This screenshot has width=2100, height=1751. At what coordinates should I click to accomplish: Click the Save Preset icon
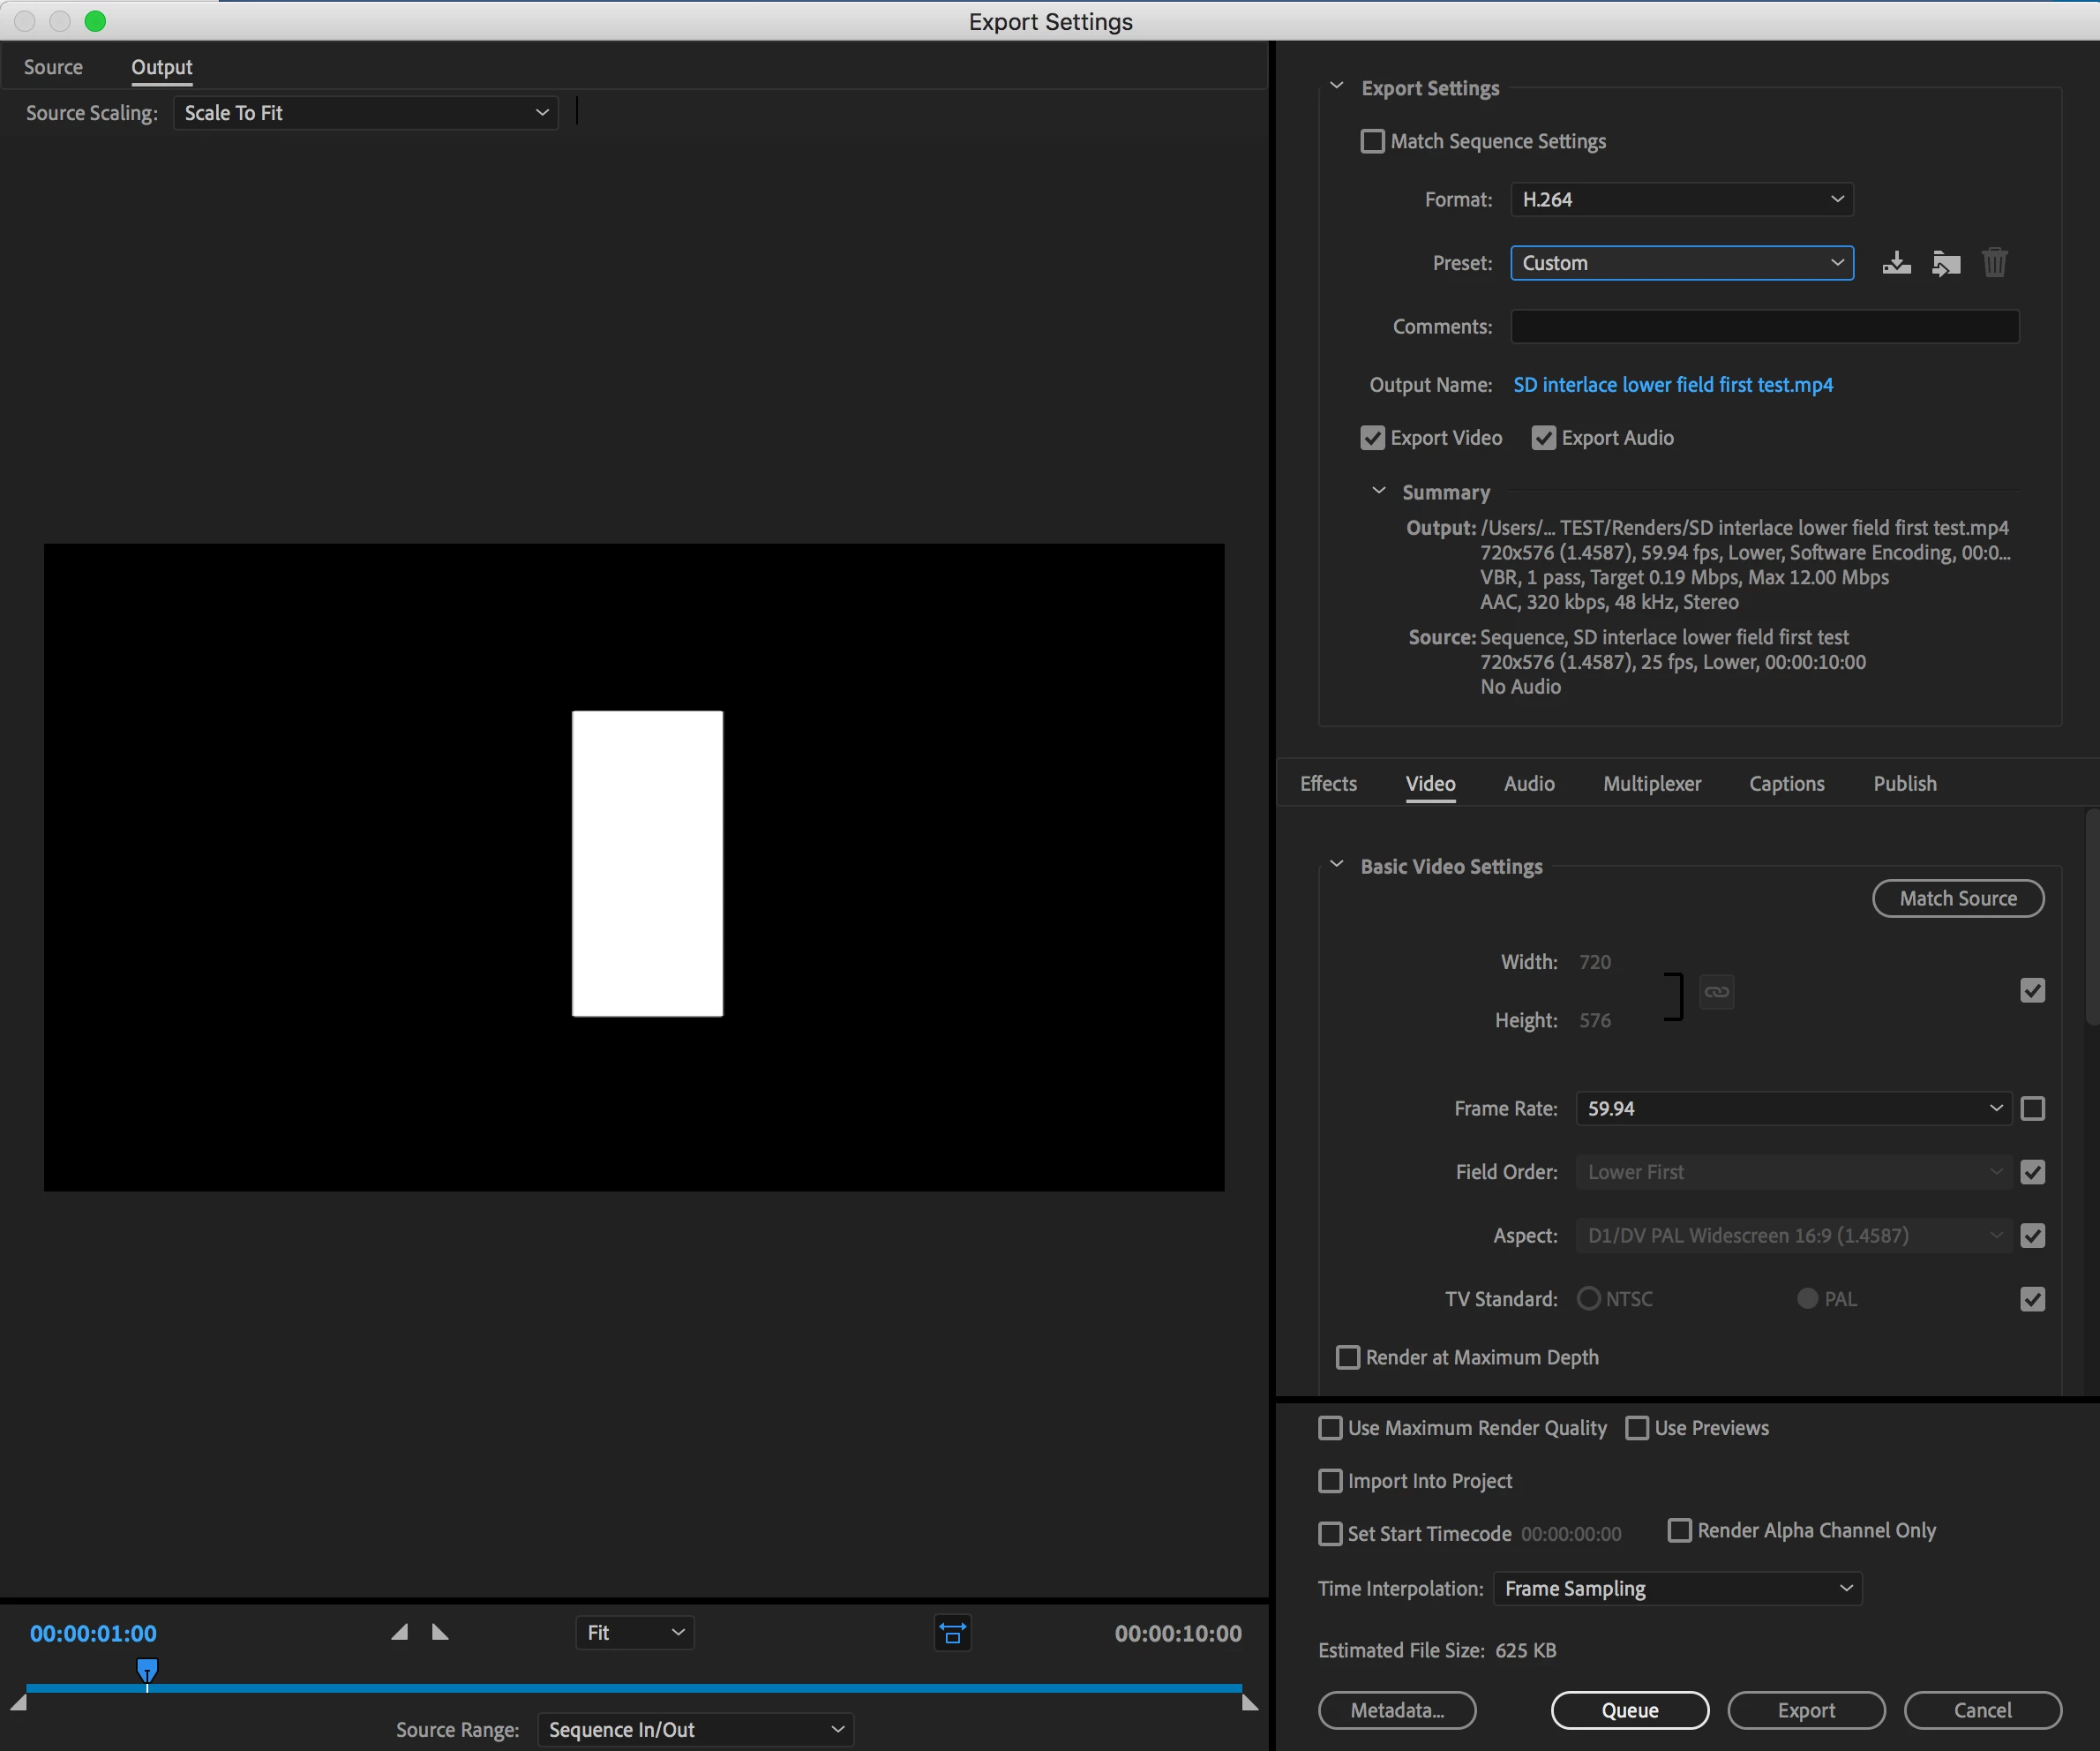tap(1896, 263)
